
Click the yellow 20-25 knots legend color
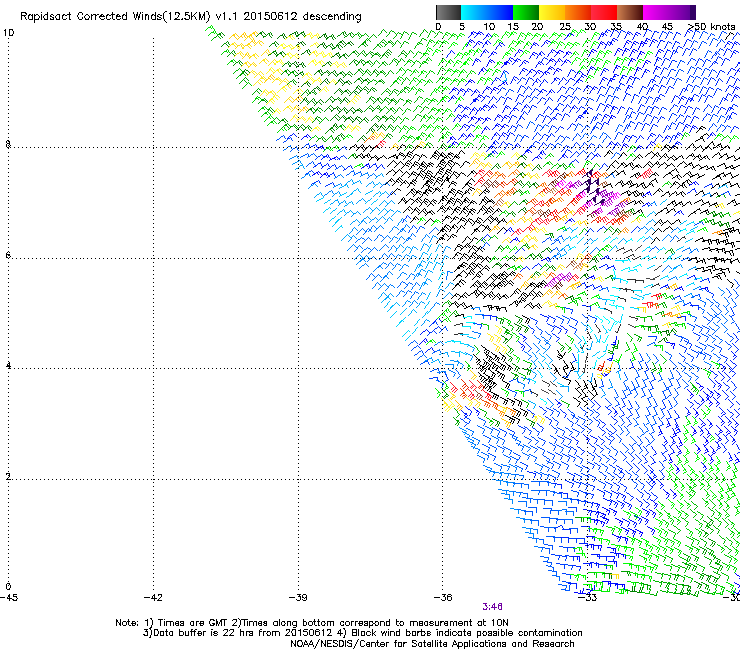[552, 12]
